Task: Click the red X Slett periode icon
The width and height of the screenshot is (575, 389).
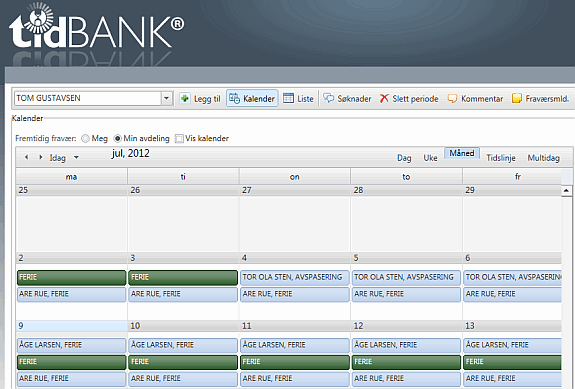Action: [x=384, y=98]
